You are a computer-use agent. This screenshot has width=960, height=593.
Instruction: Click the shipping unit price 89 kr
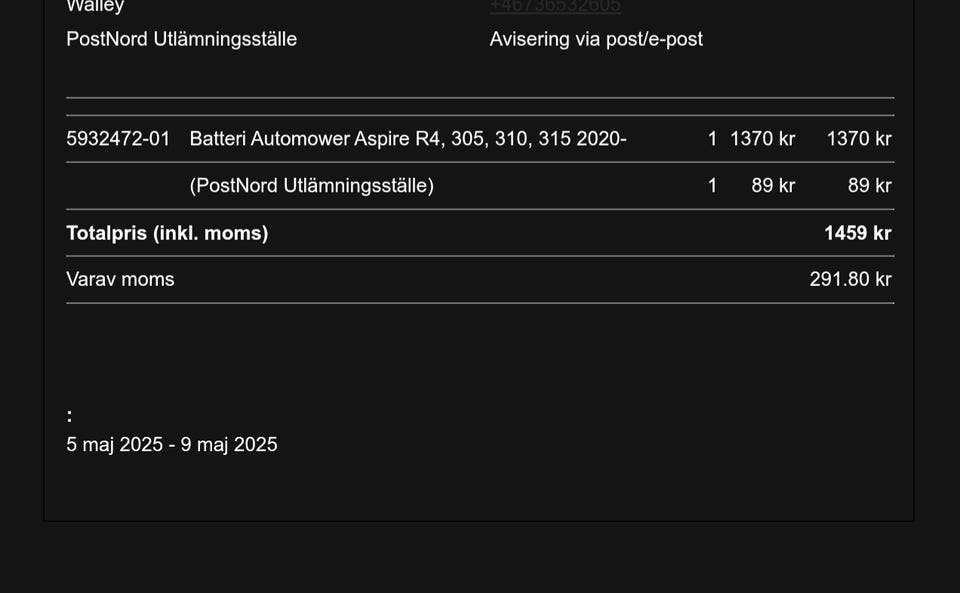[x=773, y=185]
